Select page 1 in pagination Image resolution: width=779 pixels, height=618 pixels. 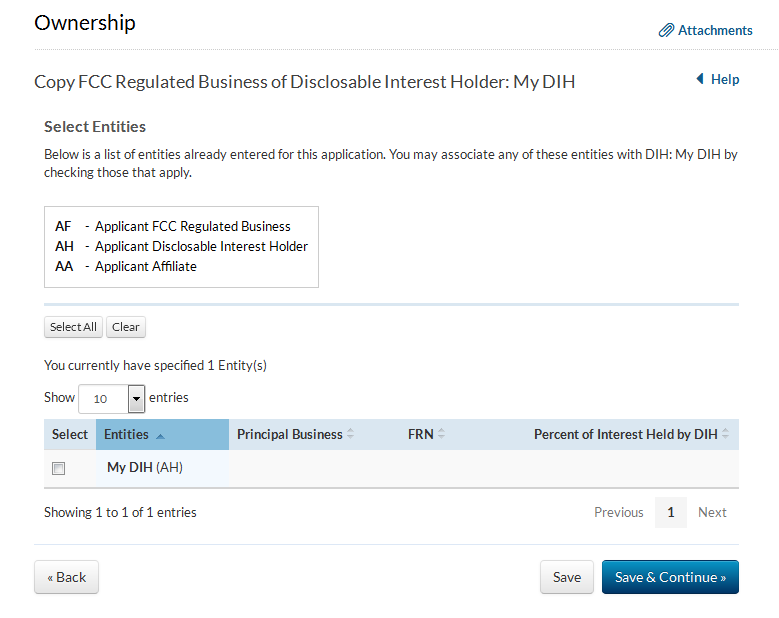(x=671, y=512)
